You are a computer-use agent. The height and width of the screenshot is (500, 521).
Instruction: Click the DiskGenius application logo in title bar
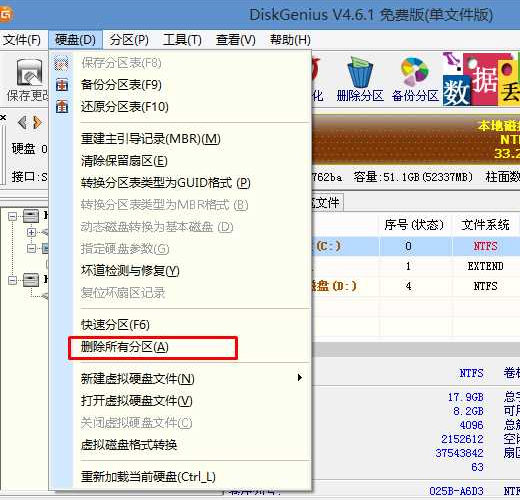[x=5, y=15]
